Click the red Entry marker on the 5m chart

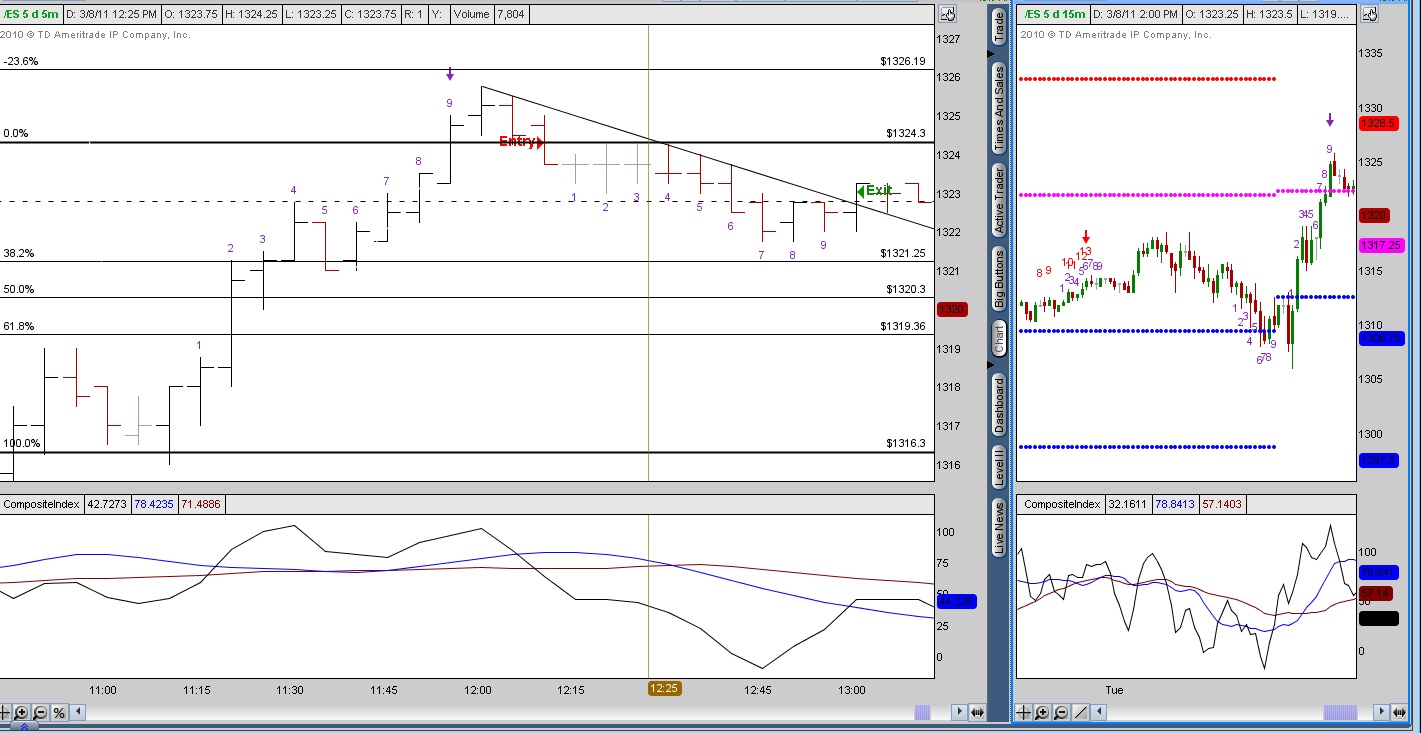[x=521, y=142]
